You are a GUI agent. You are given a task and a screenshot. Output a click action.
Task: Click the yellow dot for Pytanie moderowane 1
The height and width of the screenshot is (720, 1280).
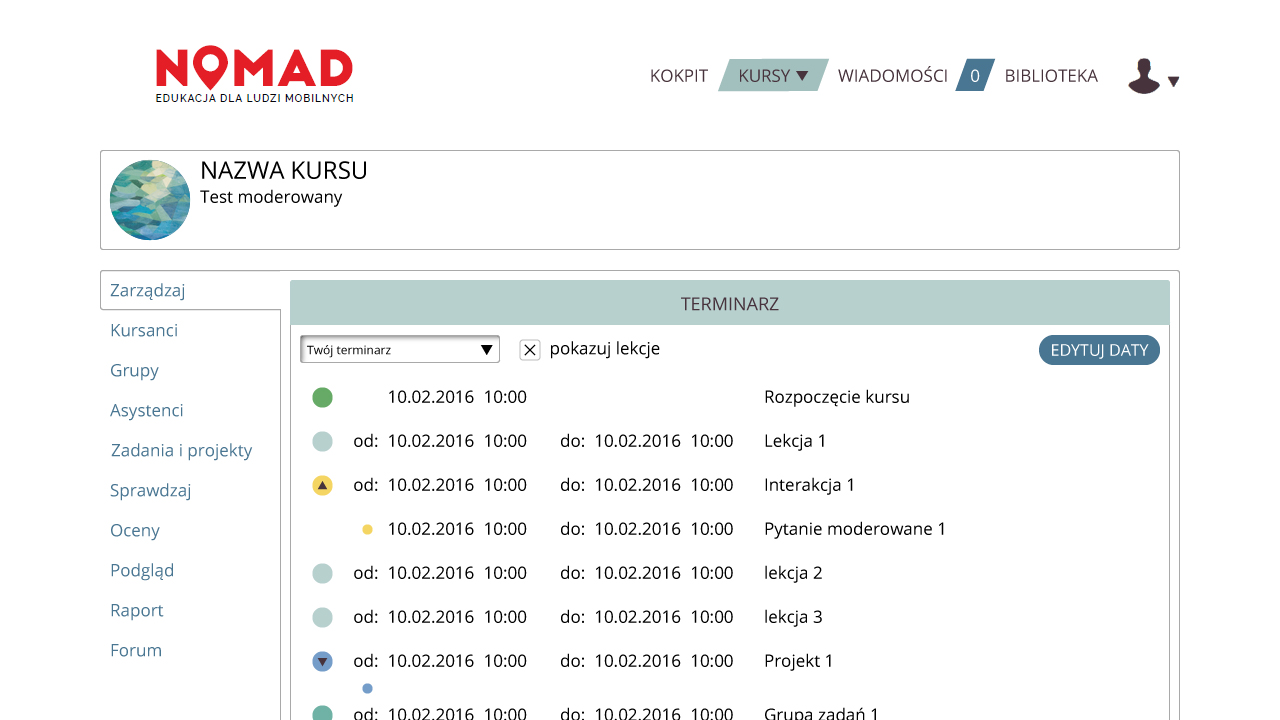[367, 529]
